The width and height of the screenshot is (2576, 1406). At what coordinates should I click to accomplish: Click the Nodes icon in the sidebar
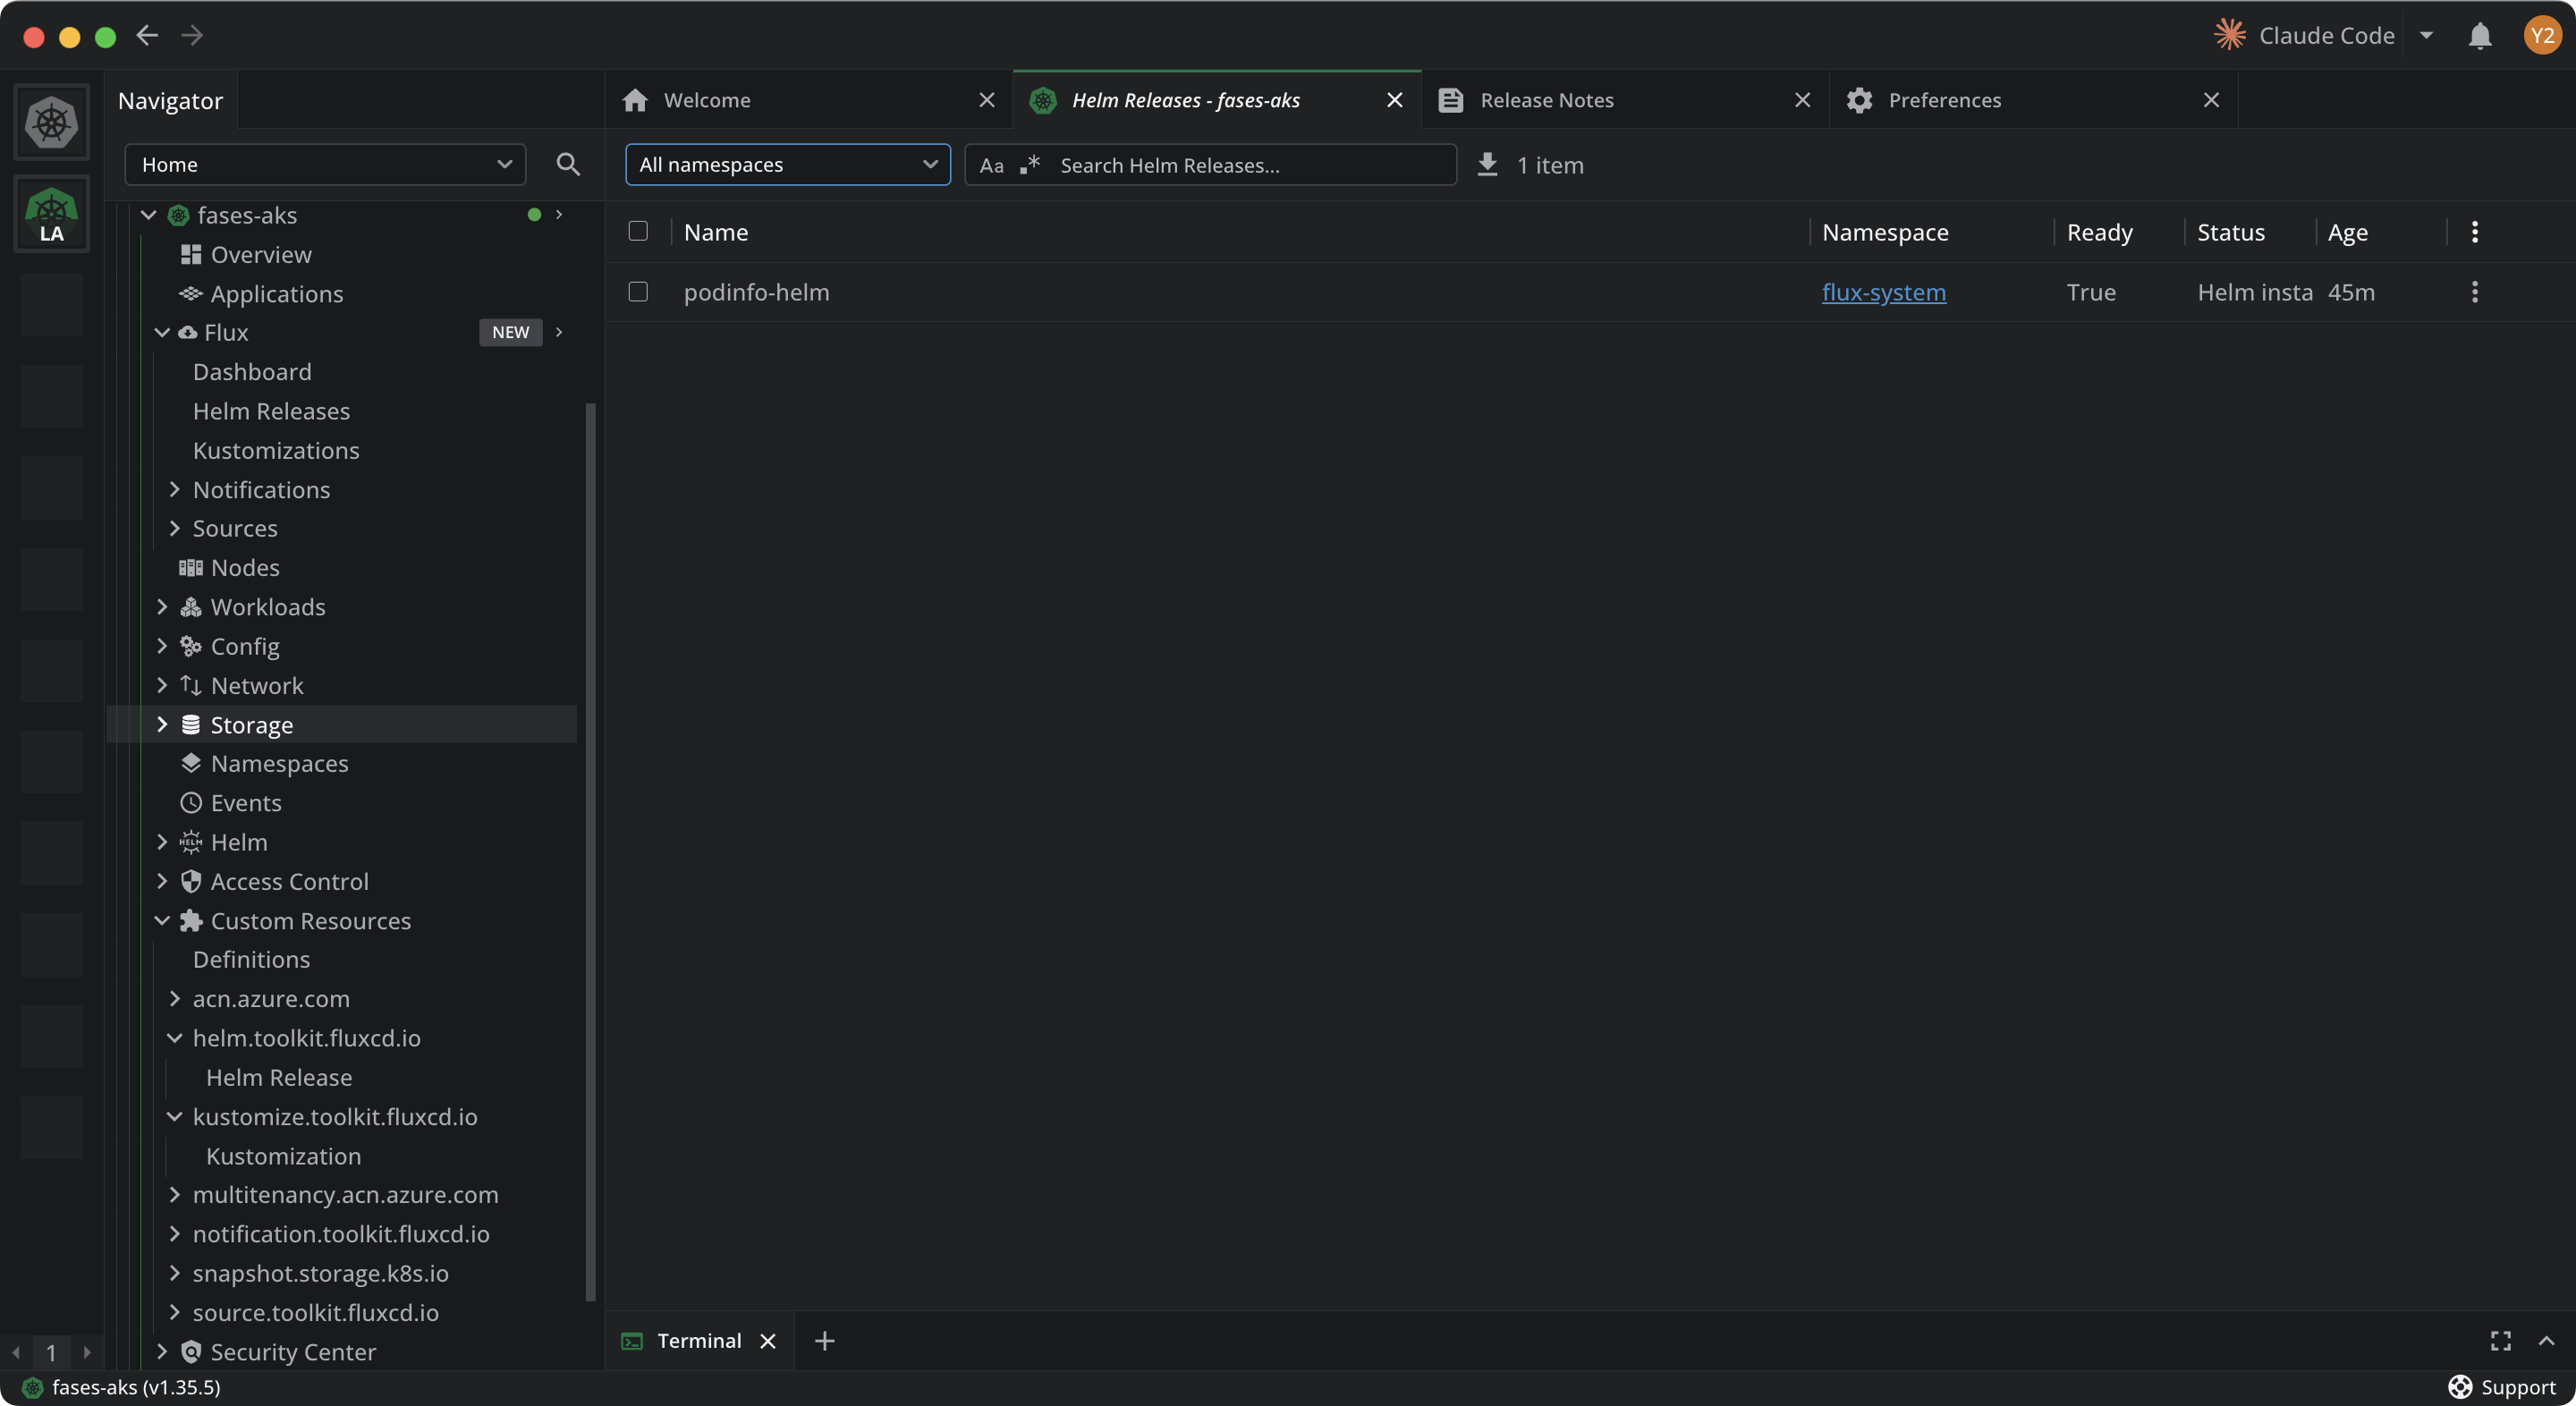tap(190, 568)
